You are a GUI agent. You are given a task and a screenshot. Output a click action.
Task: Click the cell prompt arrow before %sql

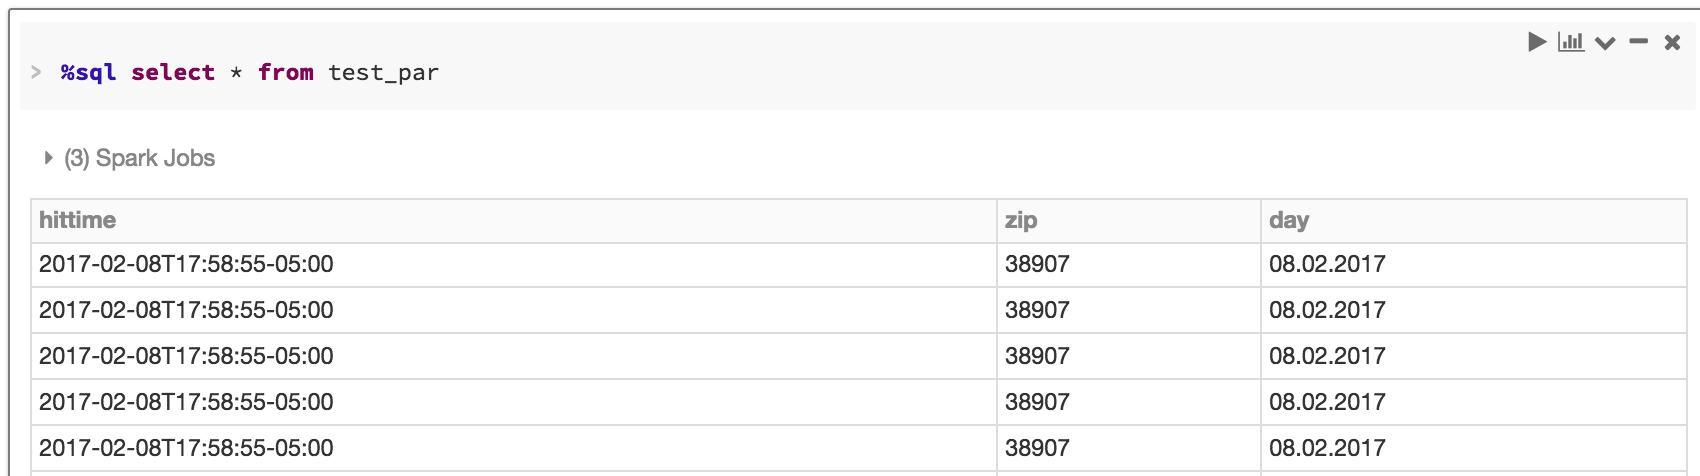(x=36, y=72)
